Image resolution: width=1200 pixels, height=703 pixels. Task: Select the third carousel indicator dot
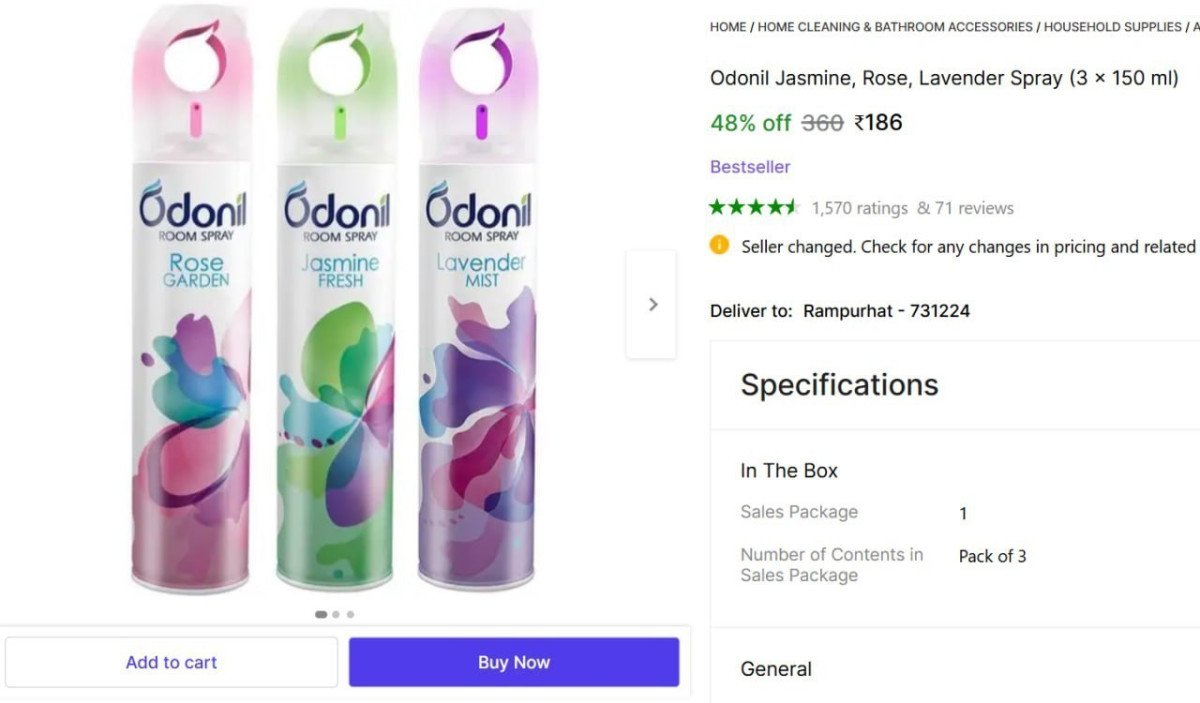click(x=349, y=614)
